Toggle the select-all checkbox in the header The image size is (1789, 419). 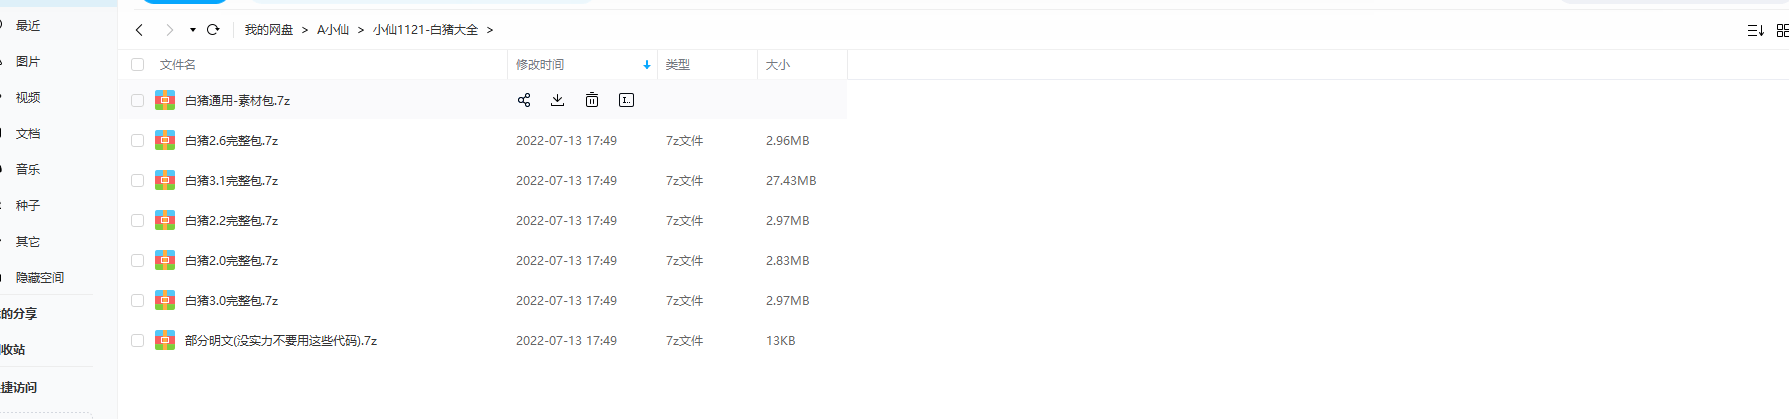(x=138, y=65)
